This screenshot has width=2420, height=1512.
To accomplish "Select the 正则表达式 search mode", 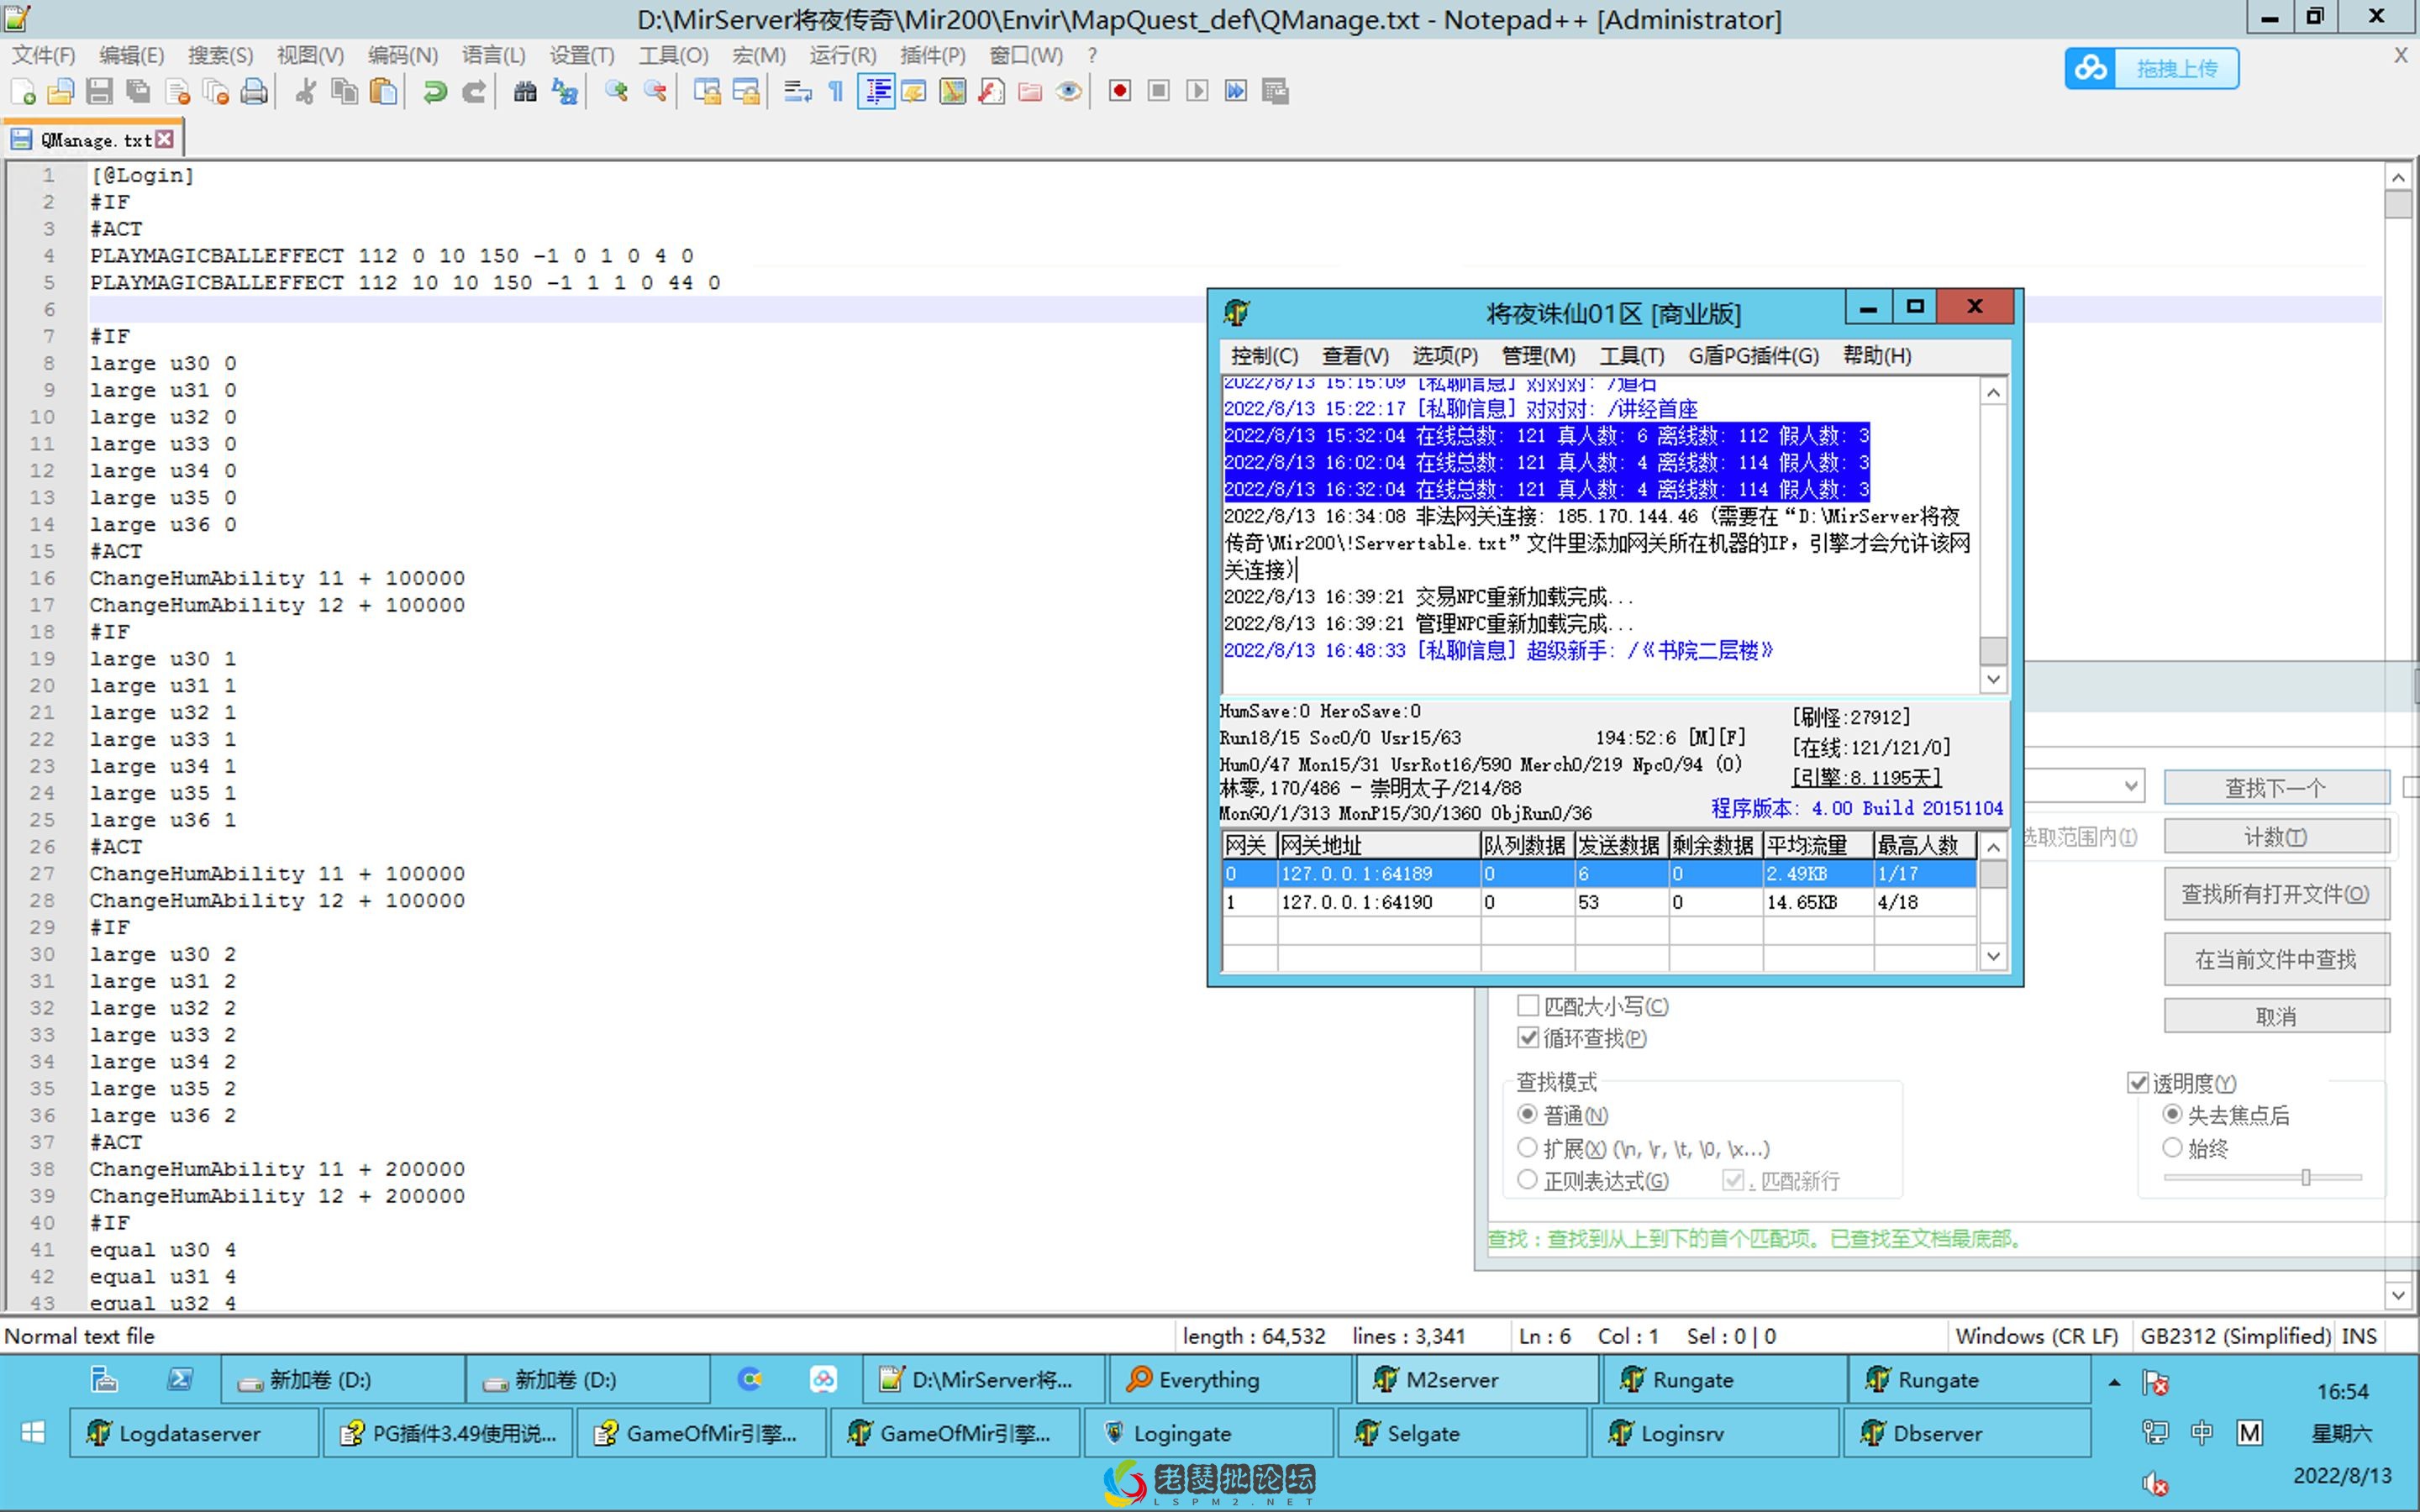I will 1528,1180.
